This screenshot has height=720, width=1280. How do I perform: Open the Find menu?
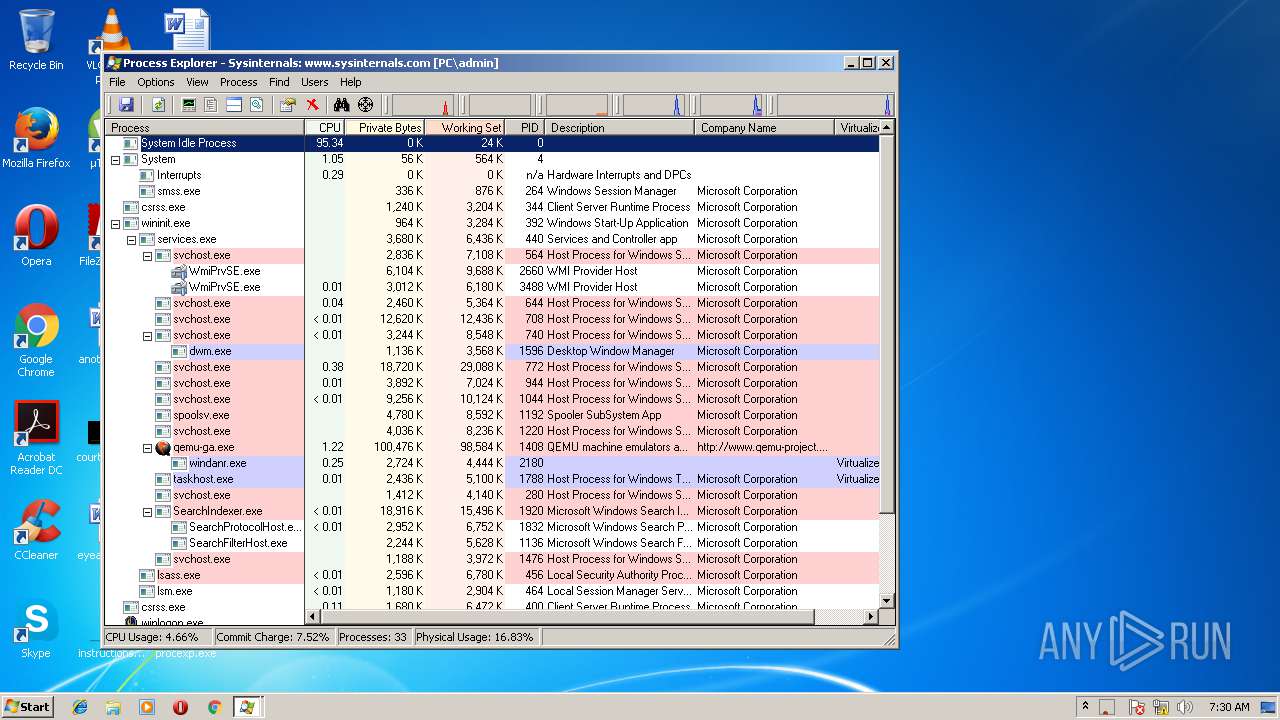[279, 82]
